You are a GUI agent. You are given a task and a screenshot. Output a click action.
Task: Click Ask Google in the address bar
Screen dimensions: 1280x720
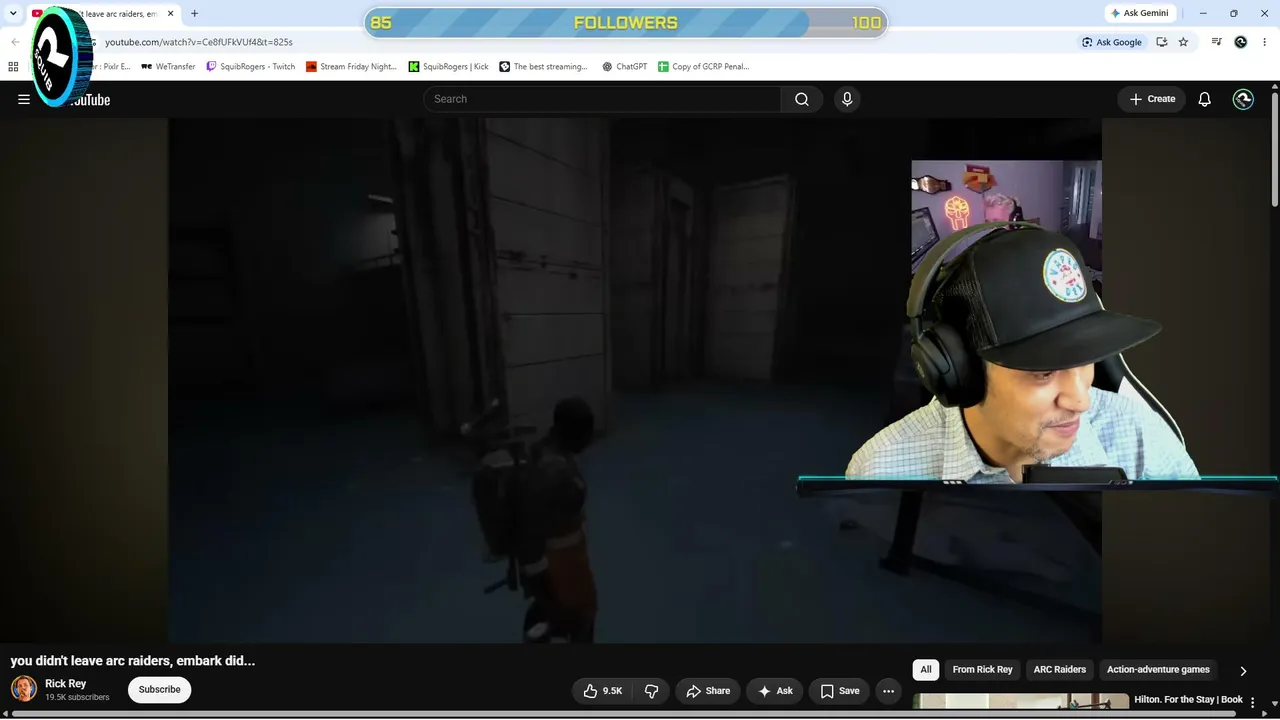click(1111, 42)
